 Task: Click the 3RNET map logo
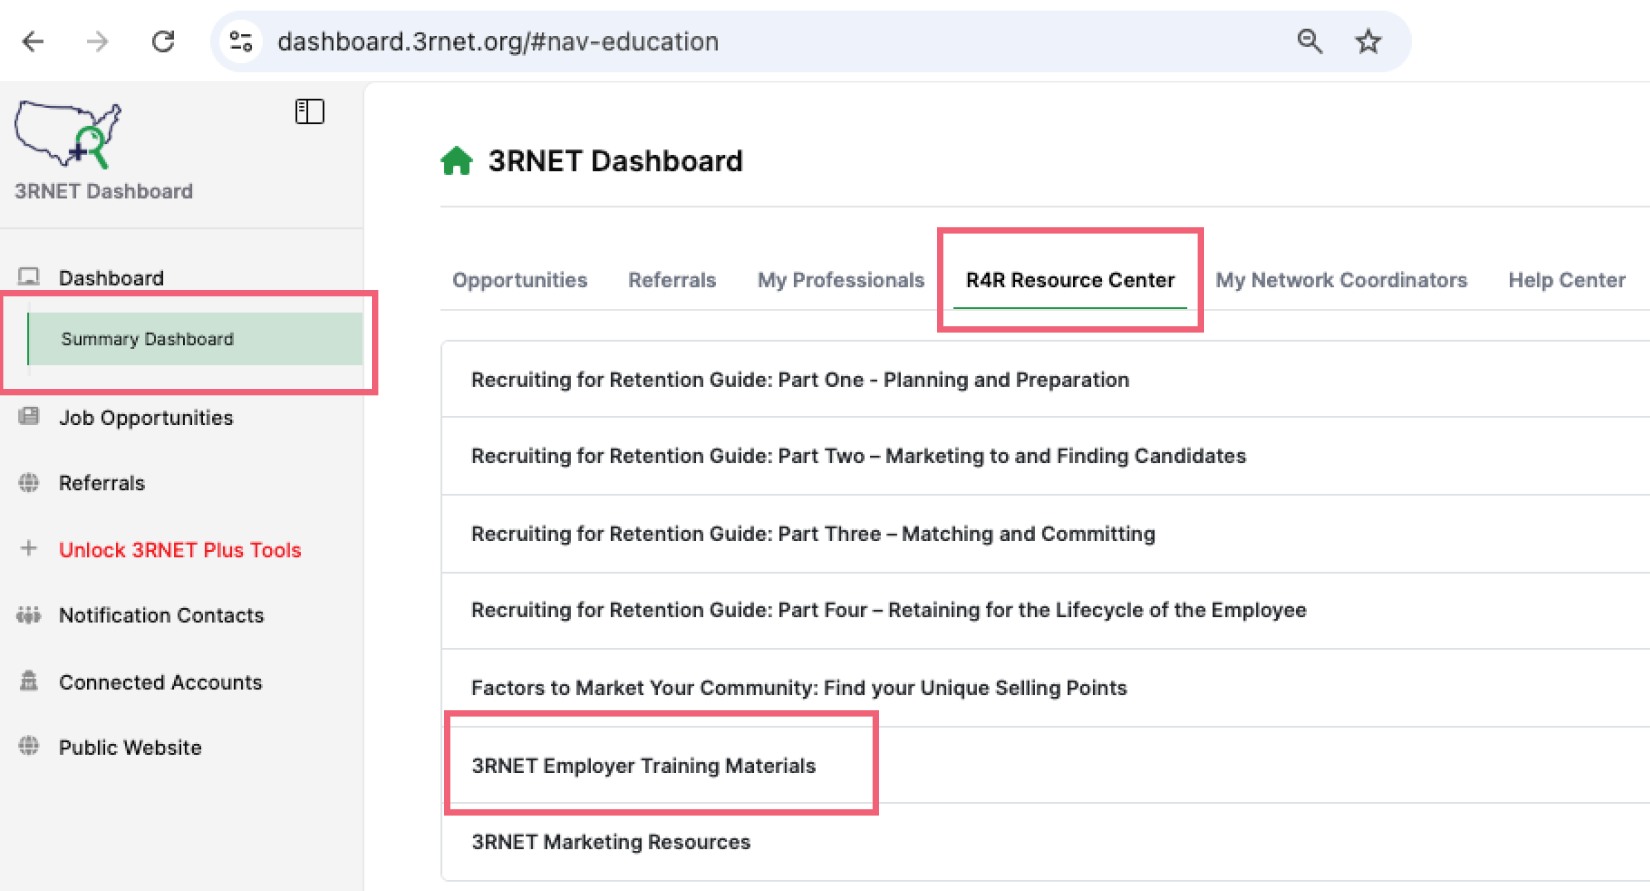68,134
